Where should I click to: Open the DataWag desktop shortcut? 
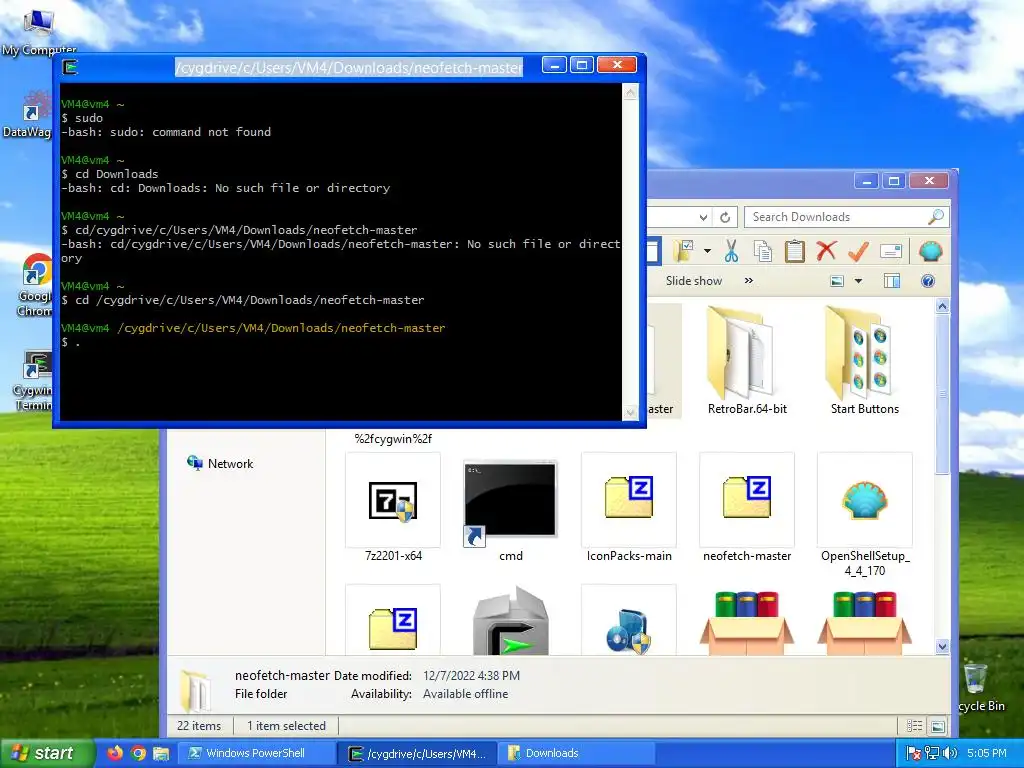29,114
